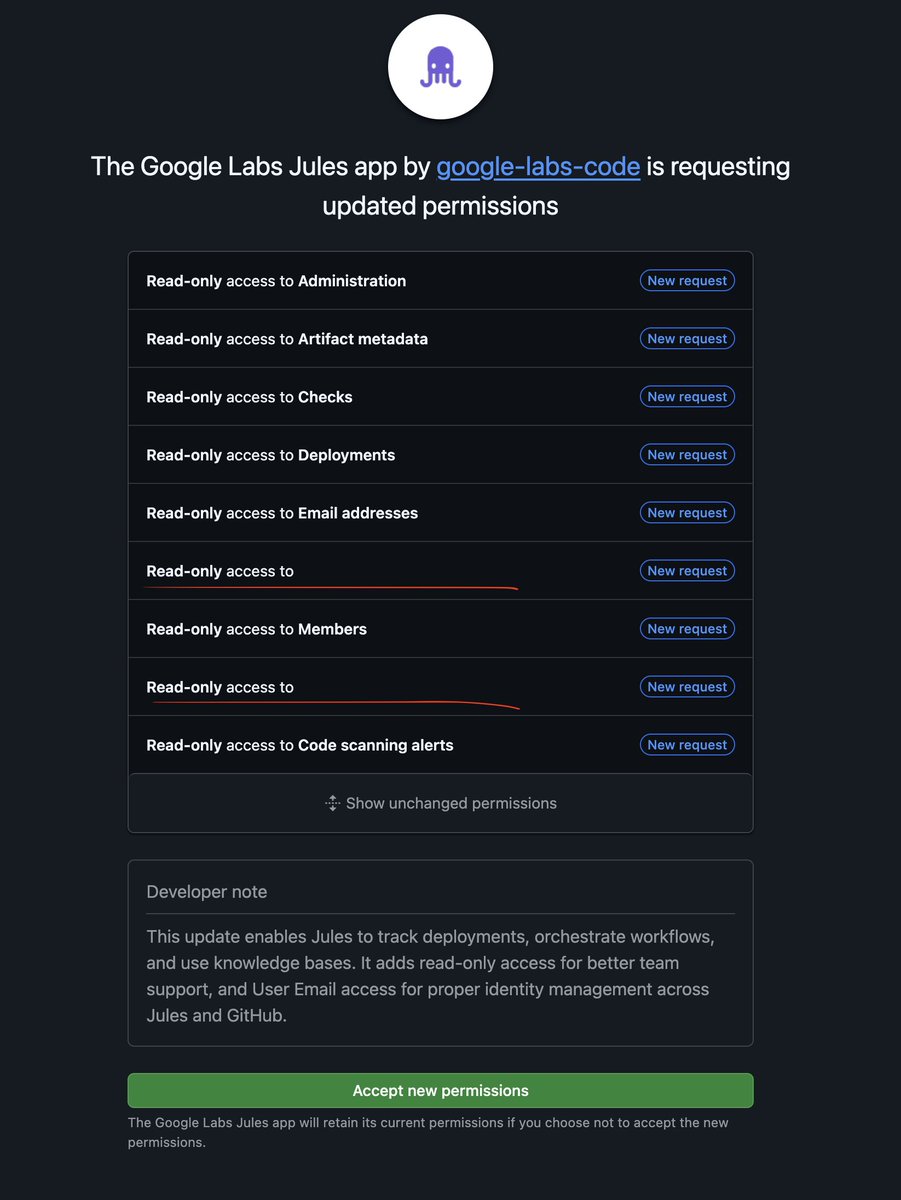Select the Artifact metadata permission text

click(x=287, y=339)
